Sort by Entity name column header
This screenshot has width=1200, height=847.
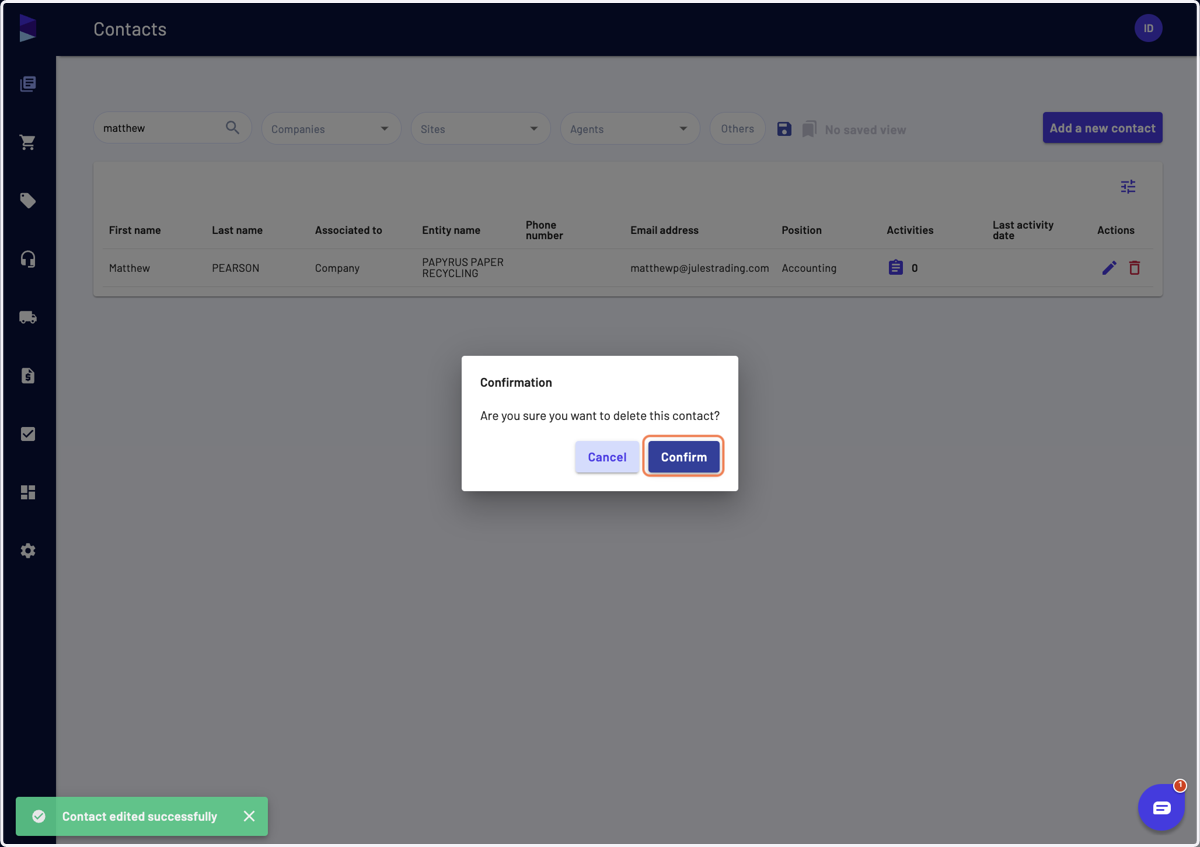[x=451, y=230]
